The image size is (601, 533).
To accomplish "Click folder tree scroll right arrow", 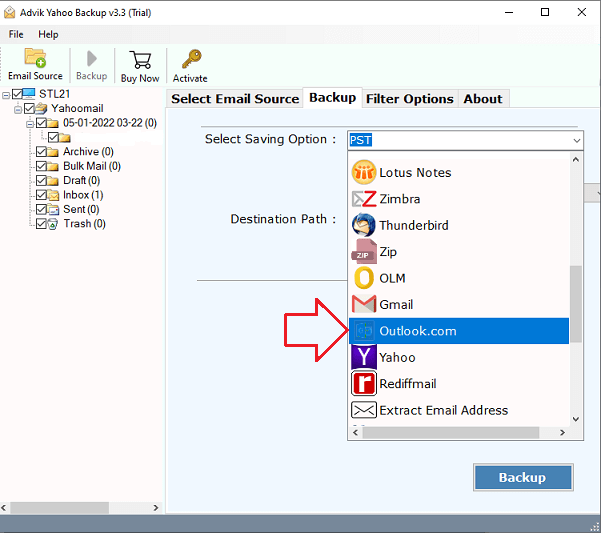I will 156,508.
